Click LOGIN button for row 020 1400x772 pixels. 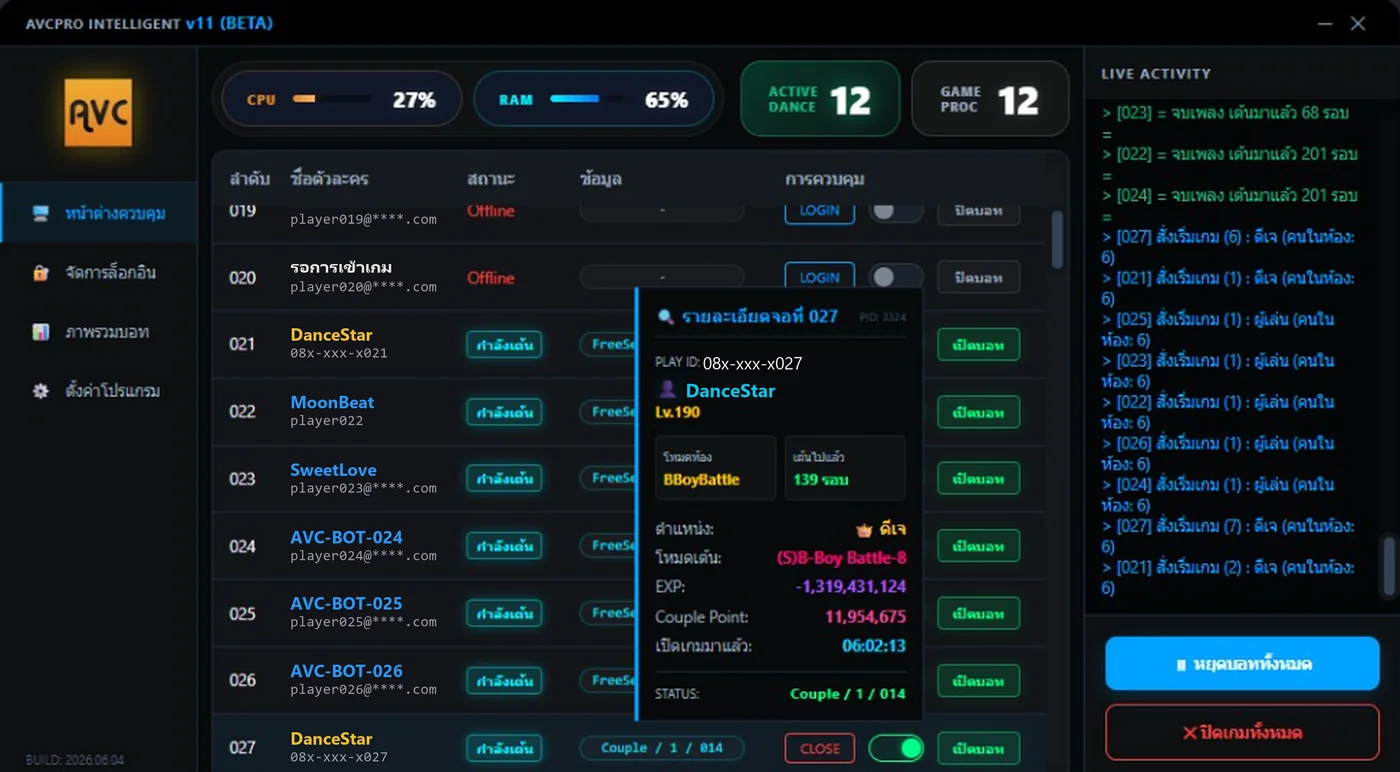tap(820, 277)
